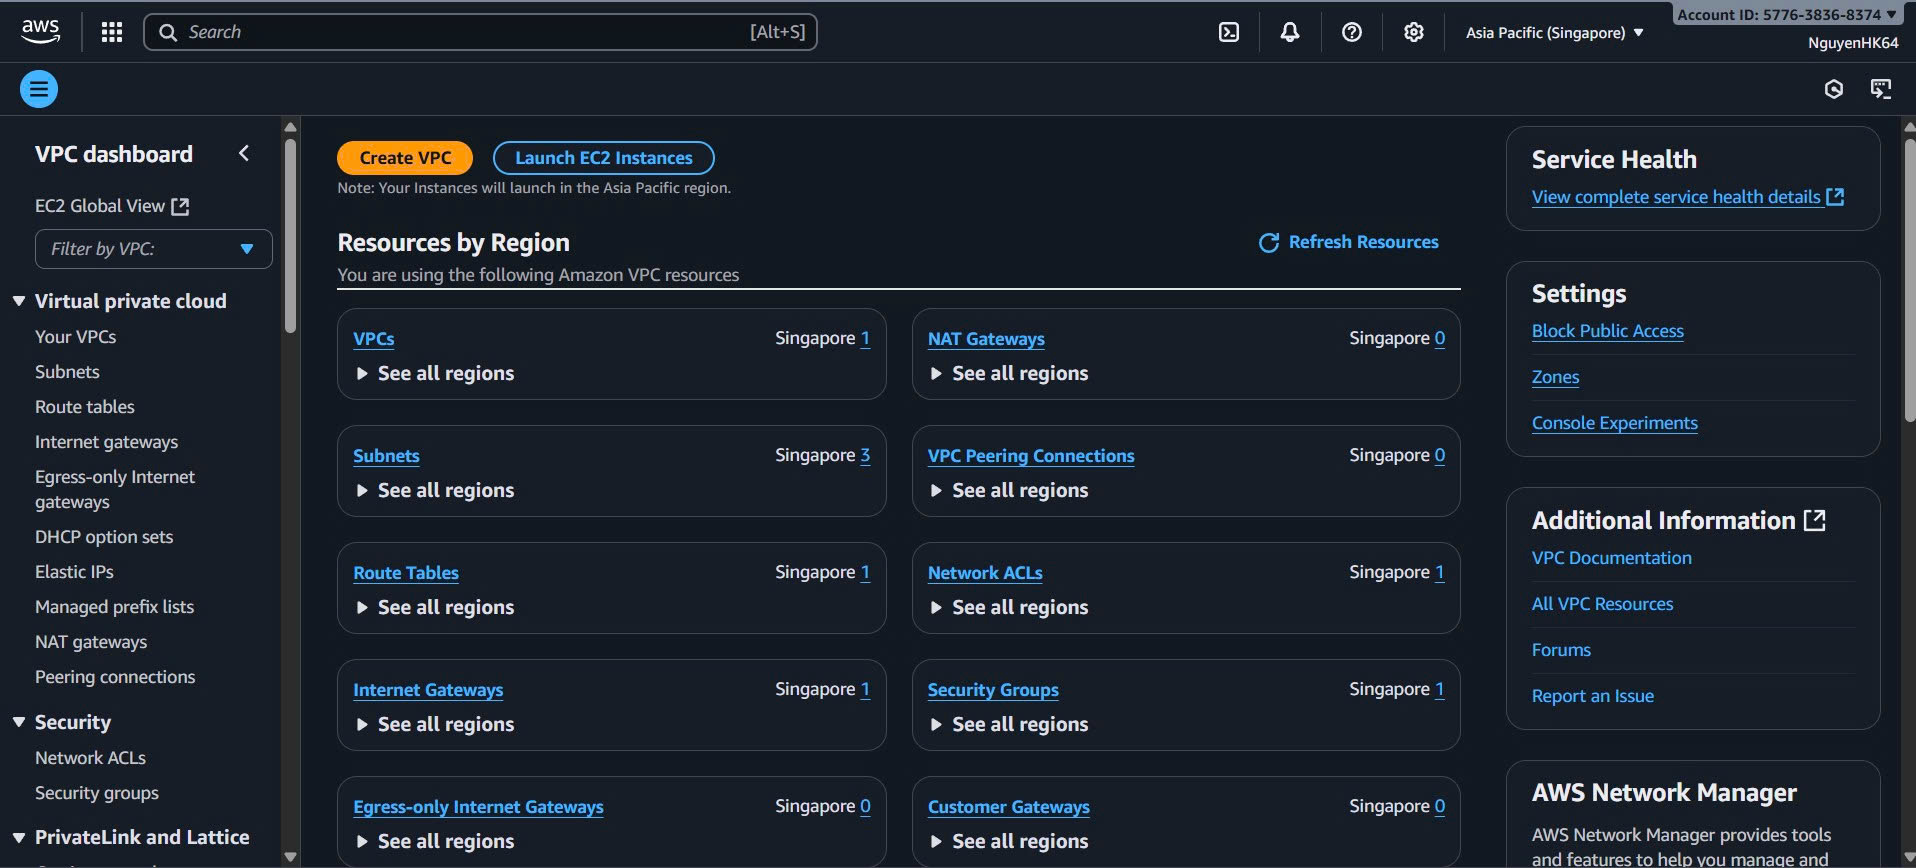This screenshot has width=1916, height=868.
Task: Click the external link icon next to EC2 Global View
Action: (x=180, y=206)
